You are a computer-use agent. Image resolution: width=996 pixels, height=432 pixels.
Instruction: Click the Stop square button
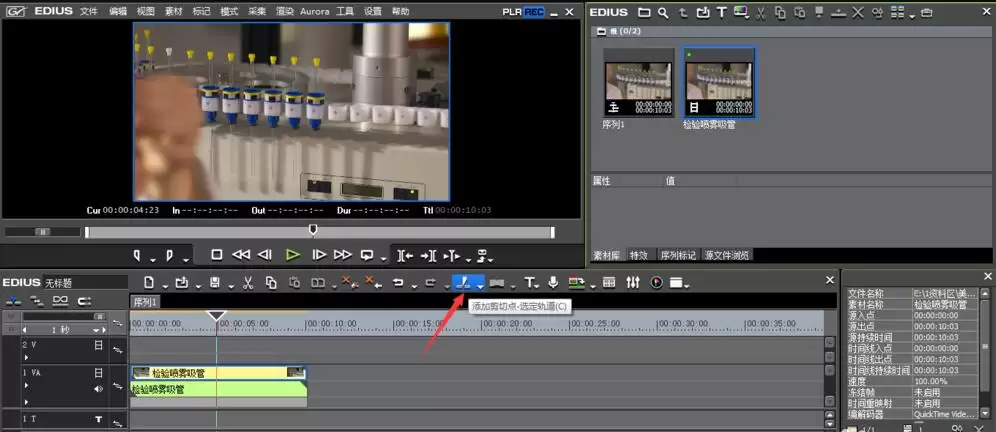tap(217, 255)
